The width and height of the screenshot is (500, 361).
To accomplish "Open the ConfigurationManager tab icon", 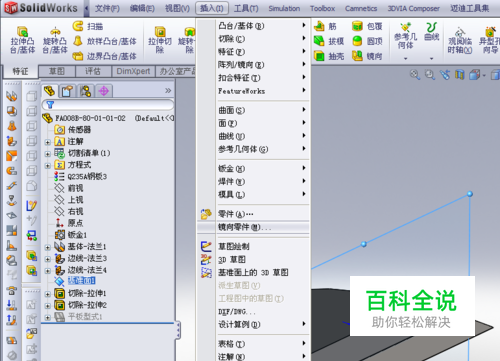I will point(85,91).
